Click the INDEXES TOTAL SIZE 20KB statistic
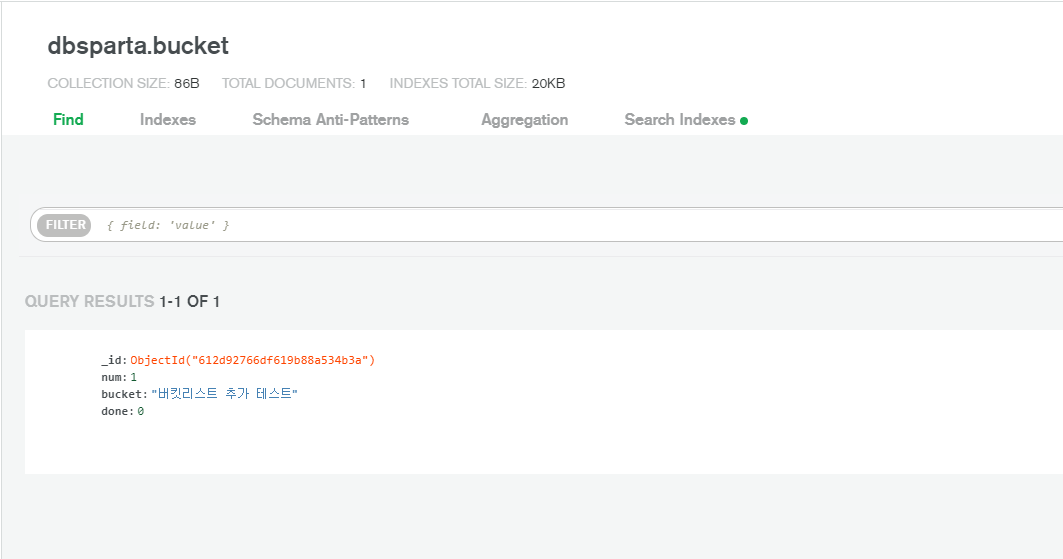1063x559 pixels. (x=477, y=83)
